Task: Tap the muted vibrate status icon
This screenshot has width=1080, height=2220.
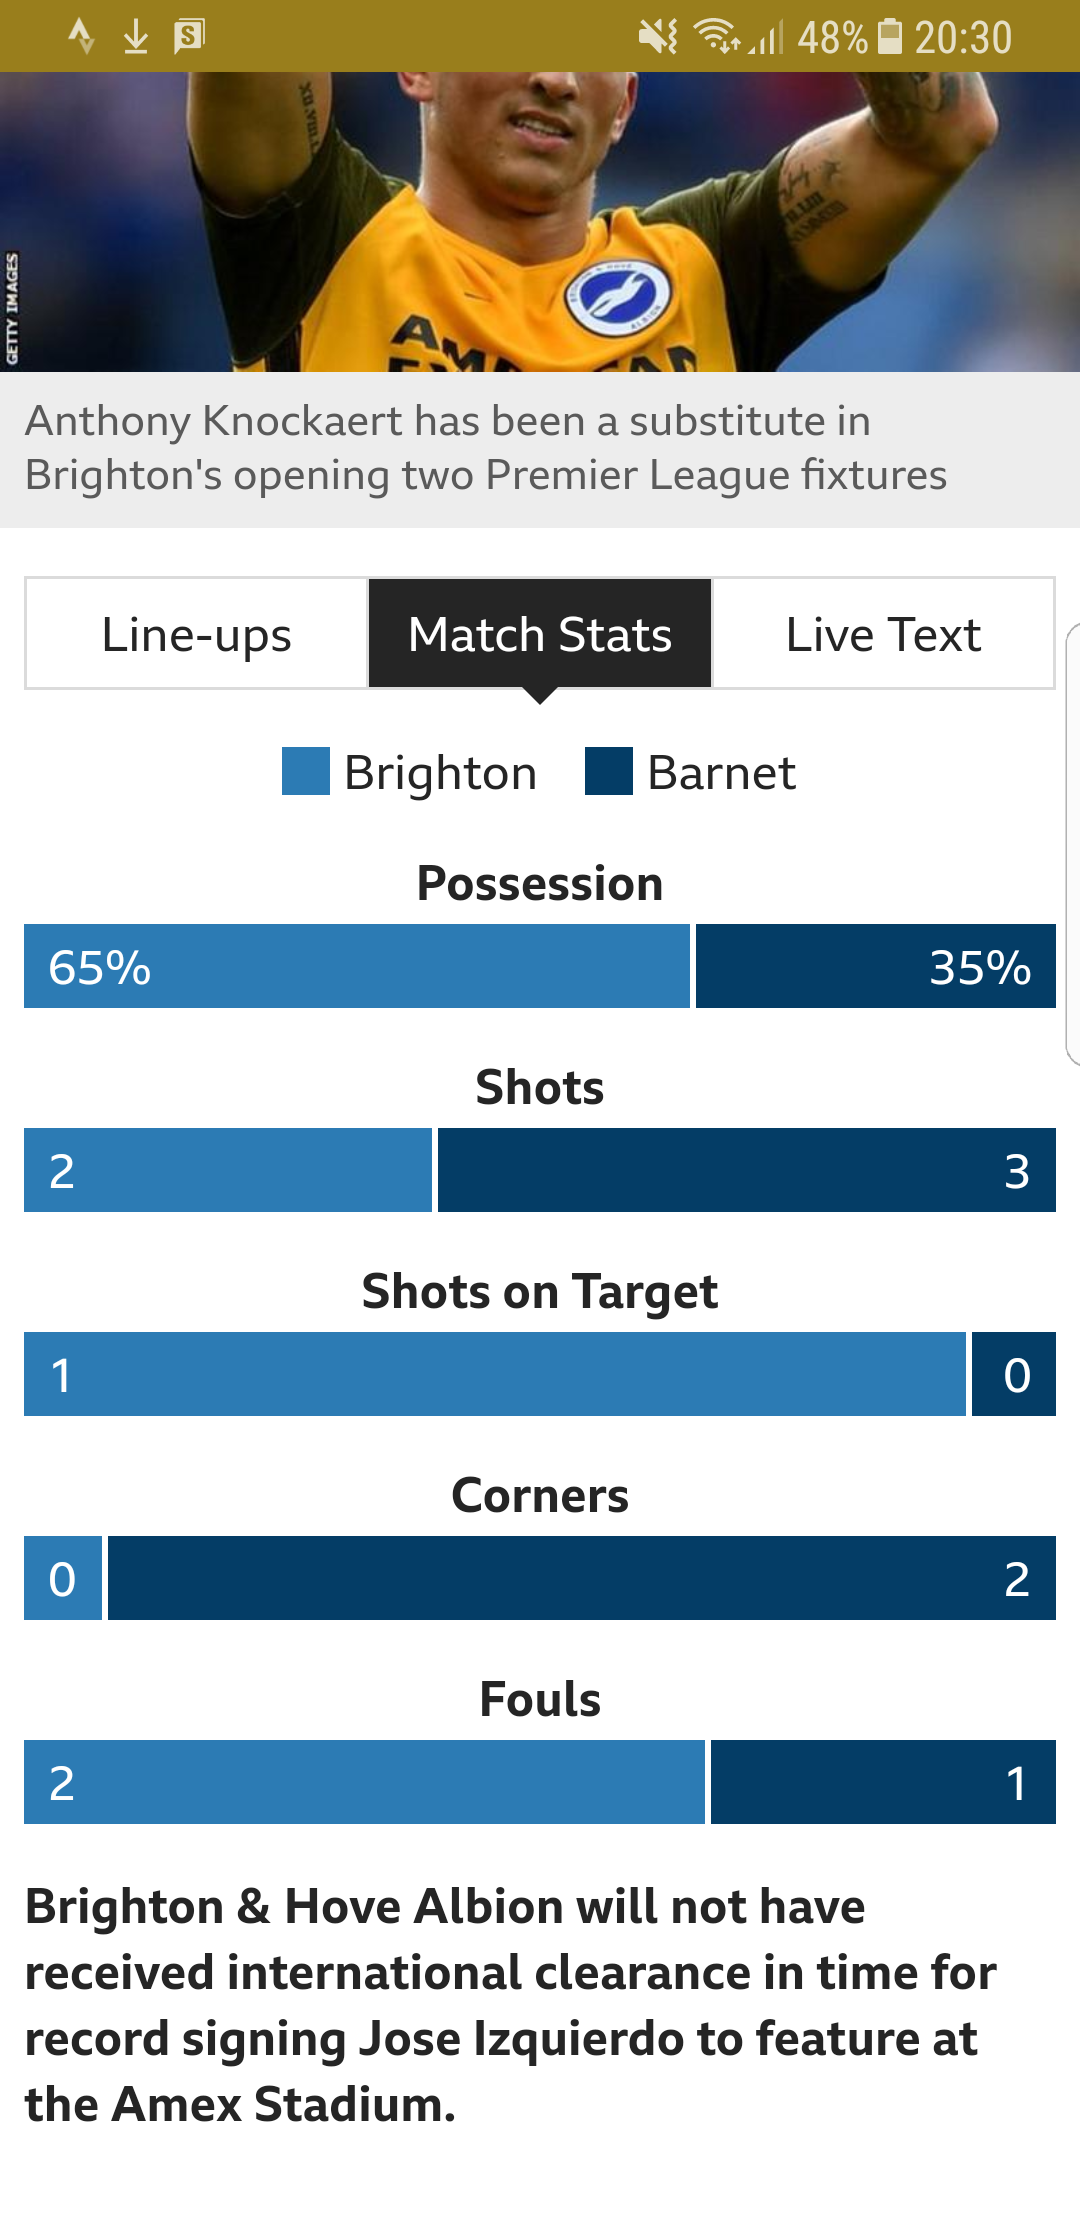Action: pyautogui.click(x=658, y=37)
